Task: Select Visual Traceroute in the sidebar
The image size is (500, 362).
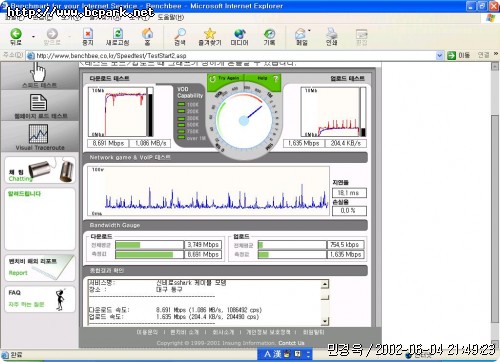Action: point(40,137)
